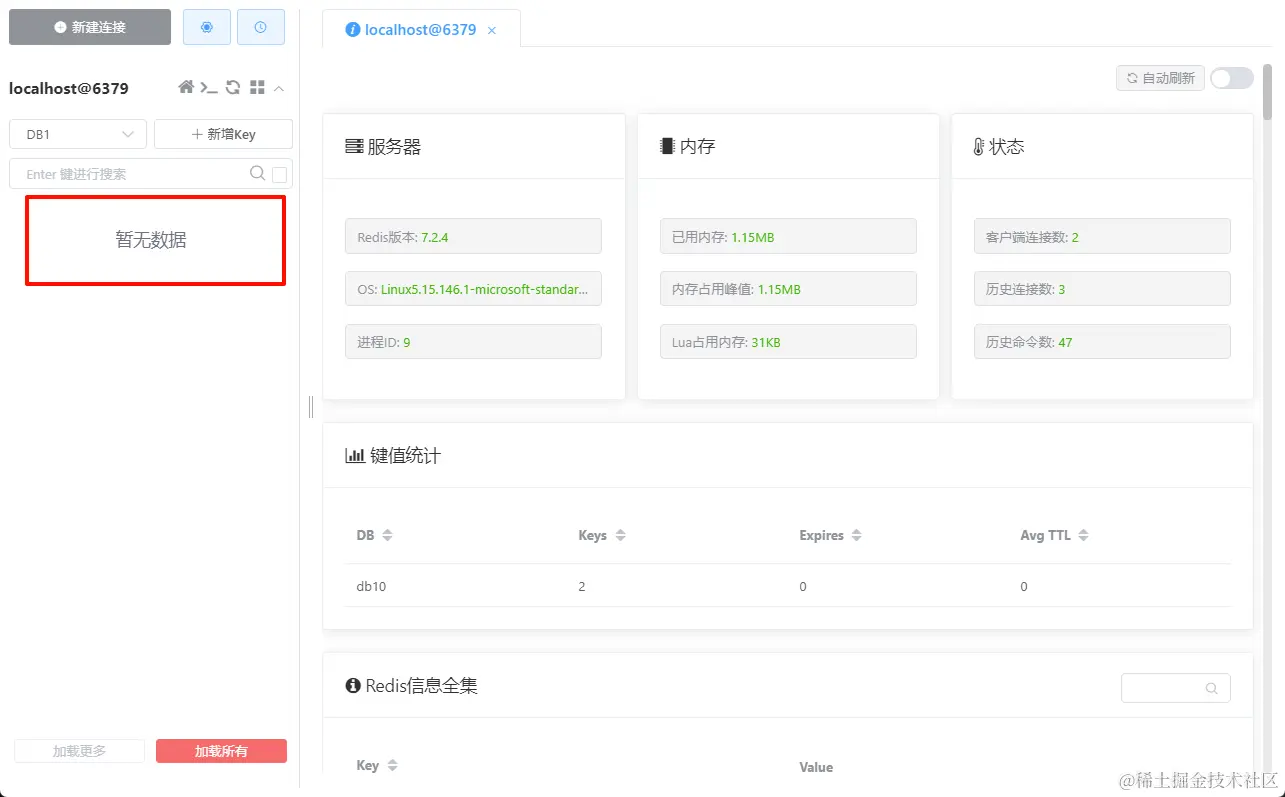Click the 已用内存: 1.15MB field

[x=788, y=237]
